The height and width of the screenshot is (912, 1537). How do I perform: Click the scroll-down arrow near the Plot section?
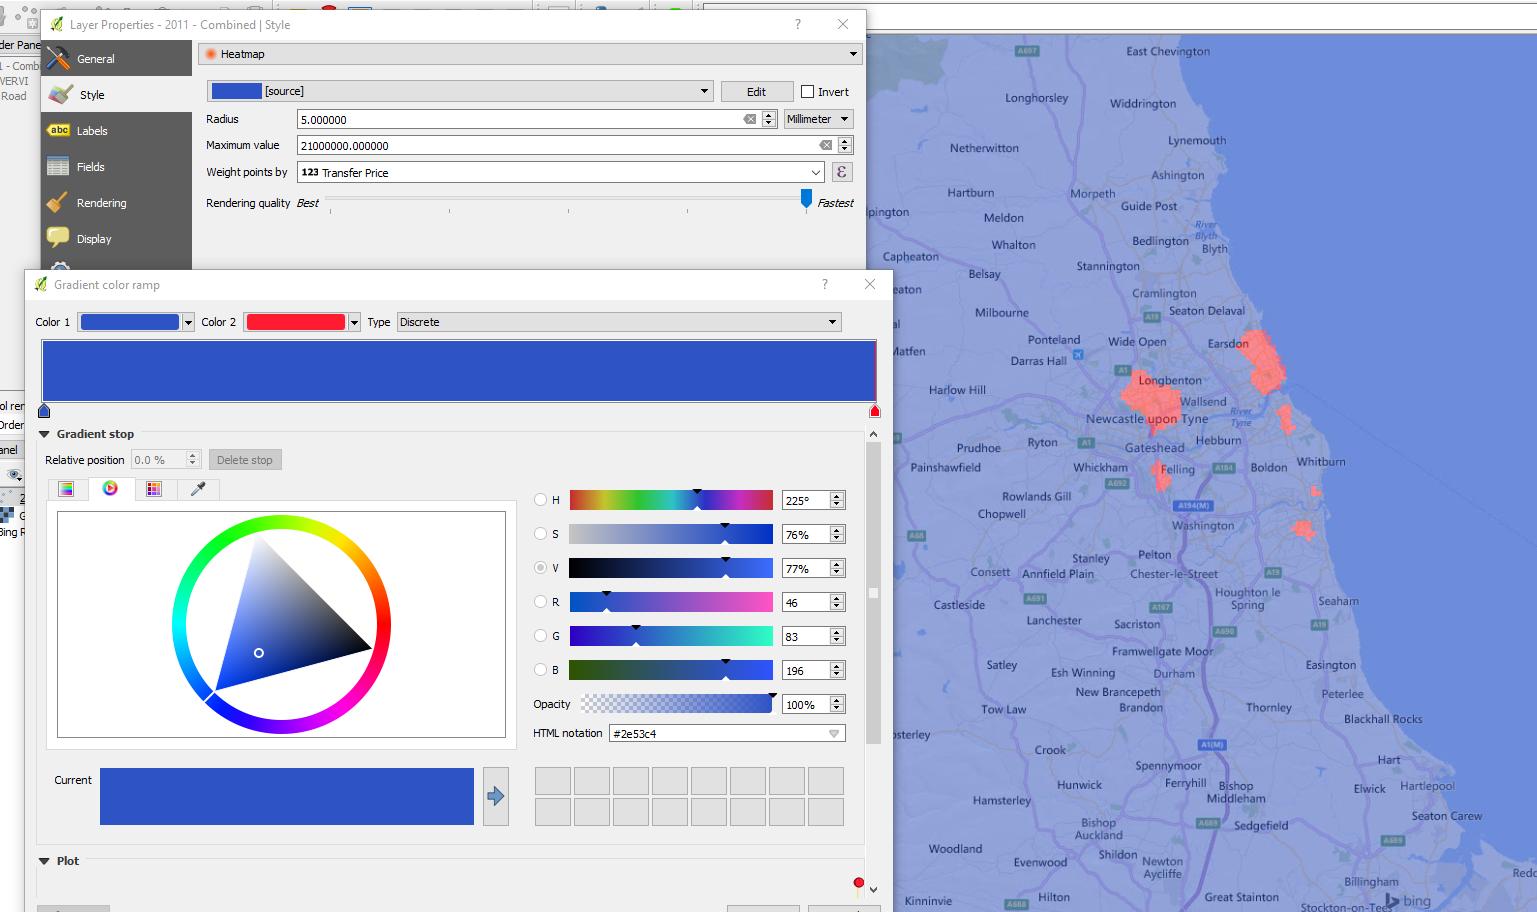pos(873,889)
